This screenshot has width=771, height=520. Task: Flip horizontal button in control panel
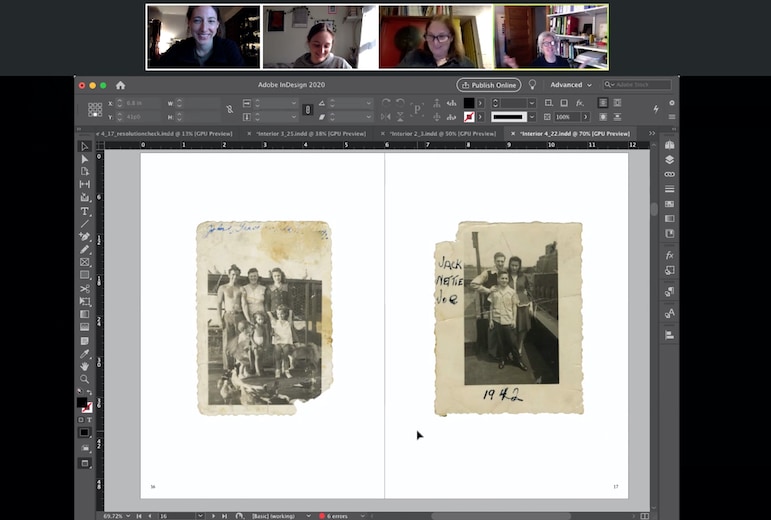click(386, 117)
